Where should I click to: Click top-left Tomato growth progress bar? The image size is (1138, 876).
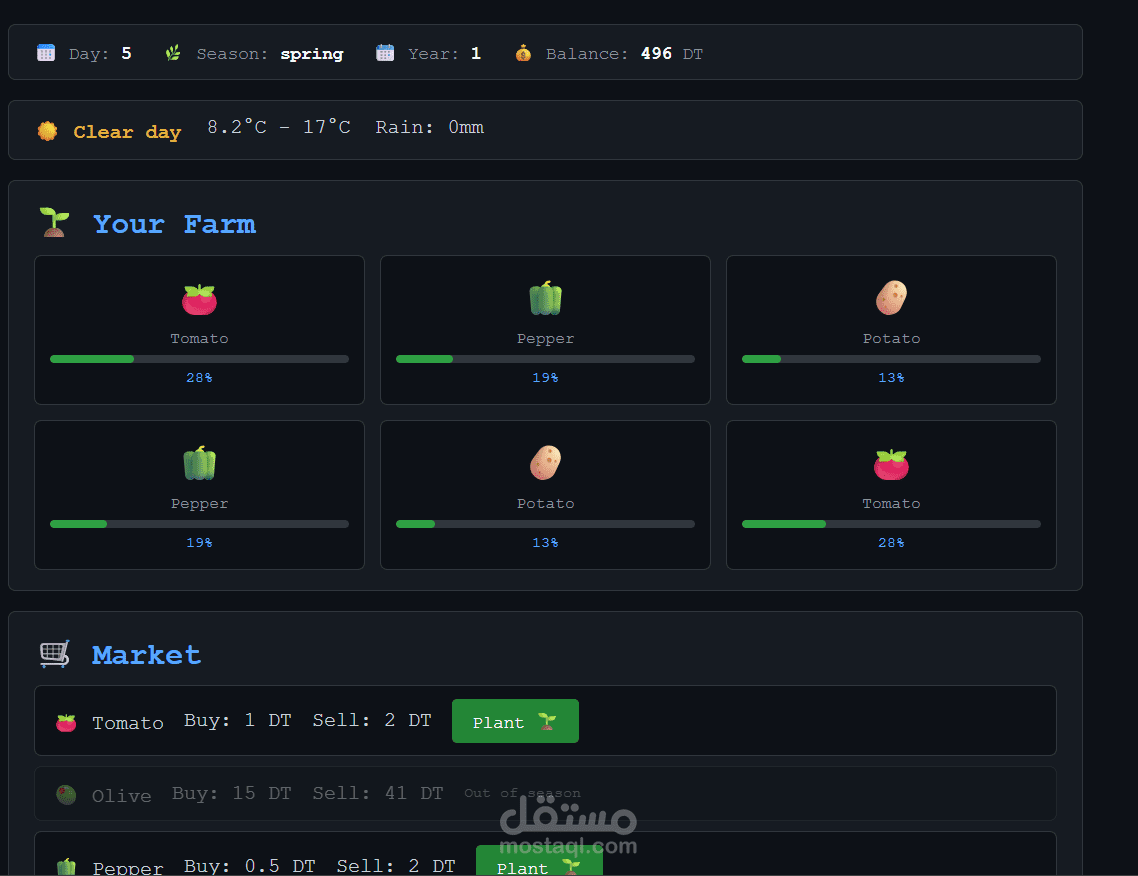tap(200, 359)
